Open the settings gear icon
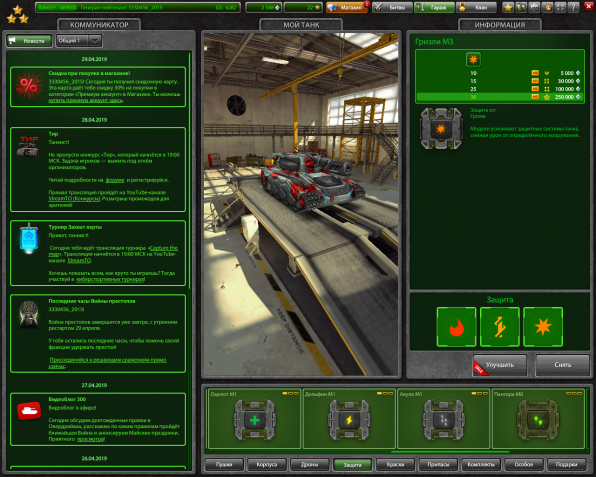The width and height of the screenshot is (596, 477). 534,7
